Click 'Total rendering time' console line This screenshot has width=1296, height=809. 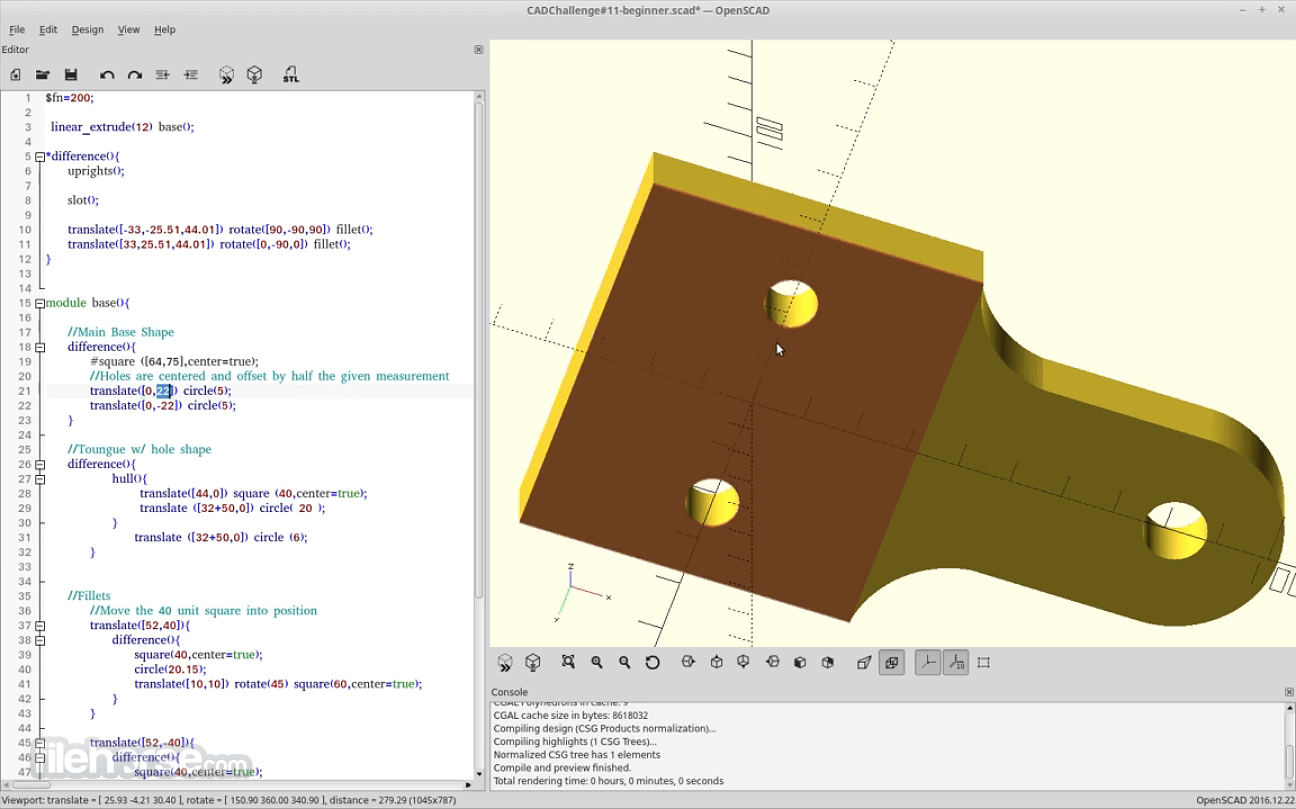click(608, 781)
